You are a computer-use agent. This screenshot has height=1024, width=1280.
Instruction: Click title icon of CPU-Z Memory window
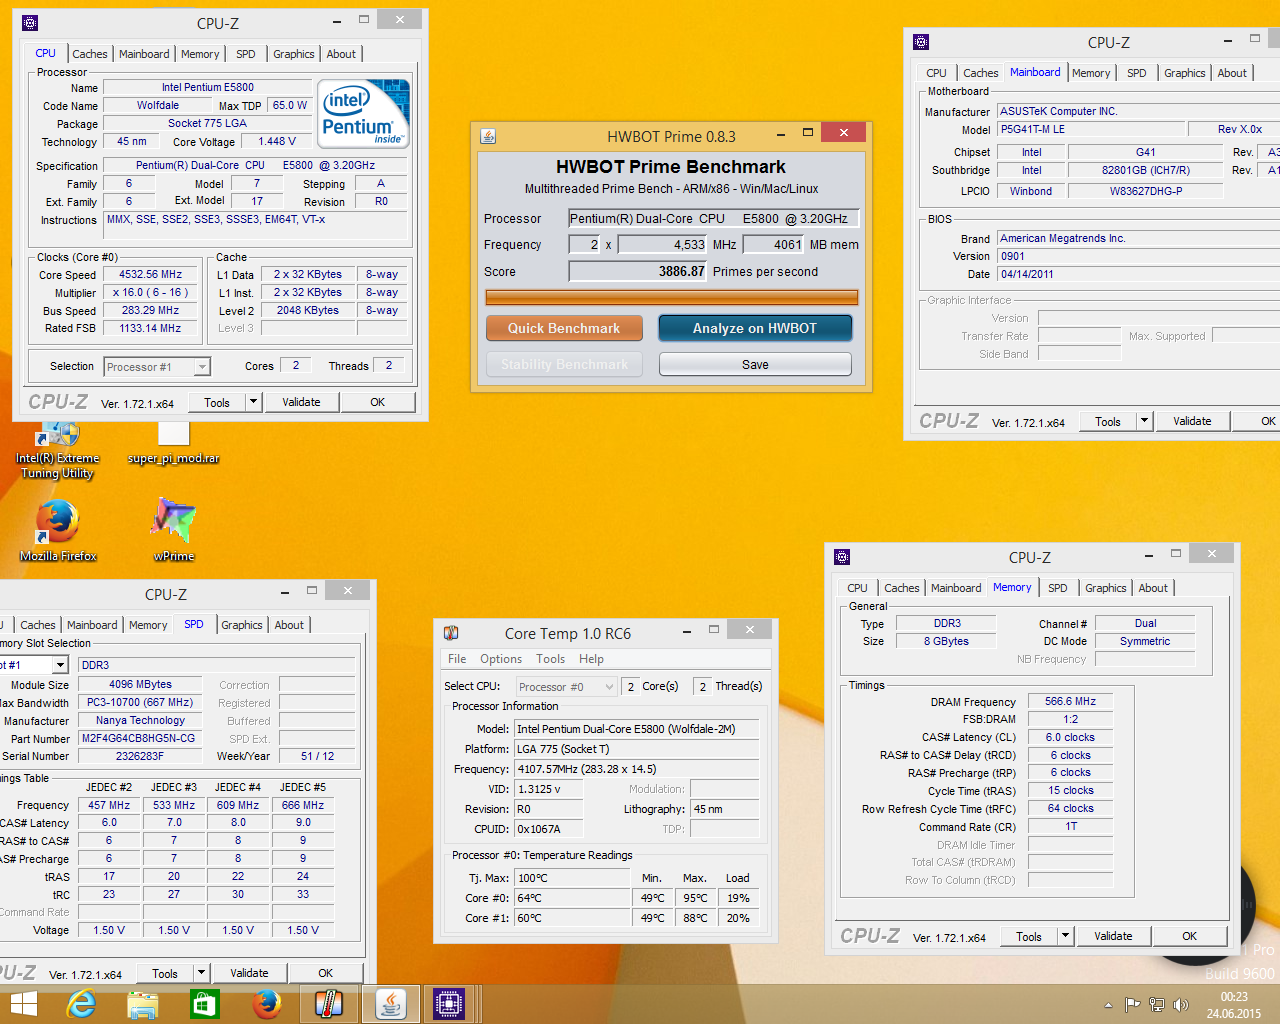(x=842, y=557)
